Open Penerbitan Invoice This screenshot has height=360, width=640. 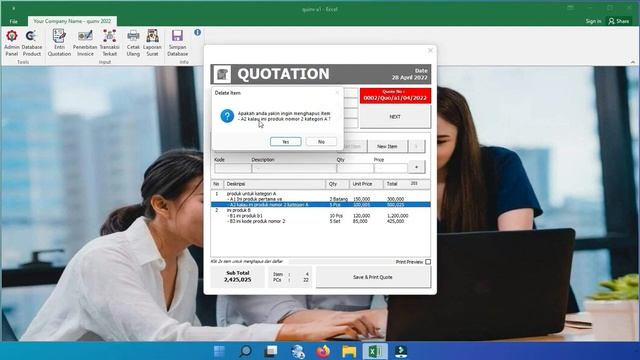click(85, 42)
